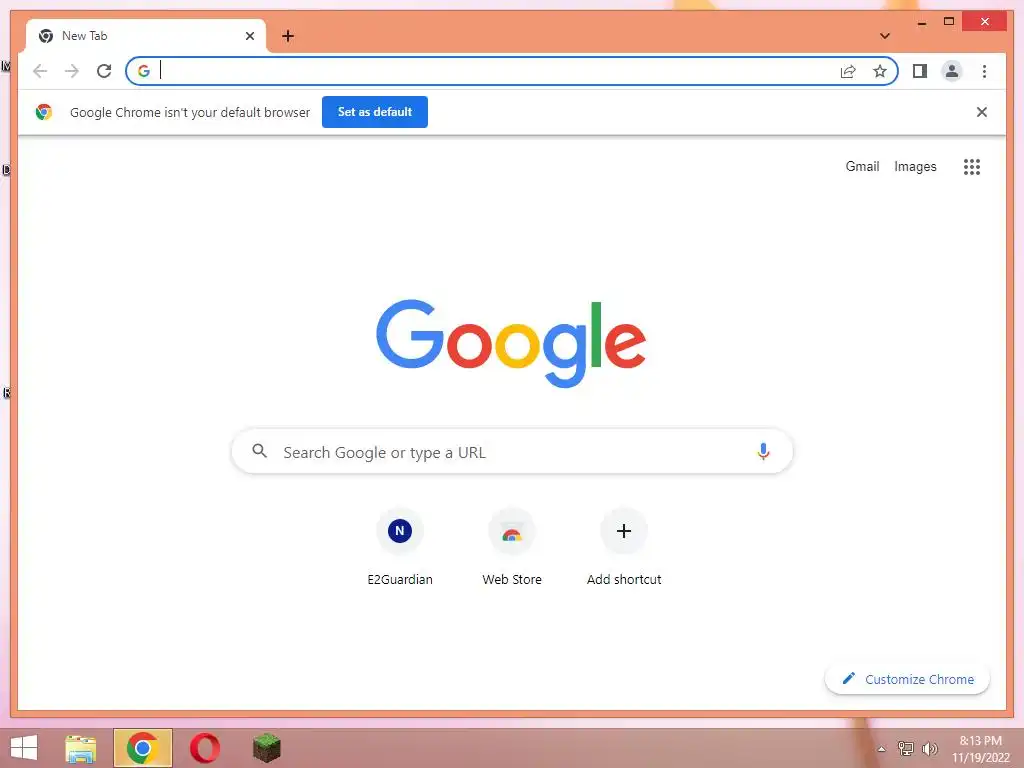Reload the page with refresh icon
This screenshot has height=768, width=1024.
coord(104,71)
